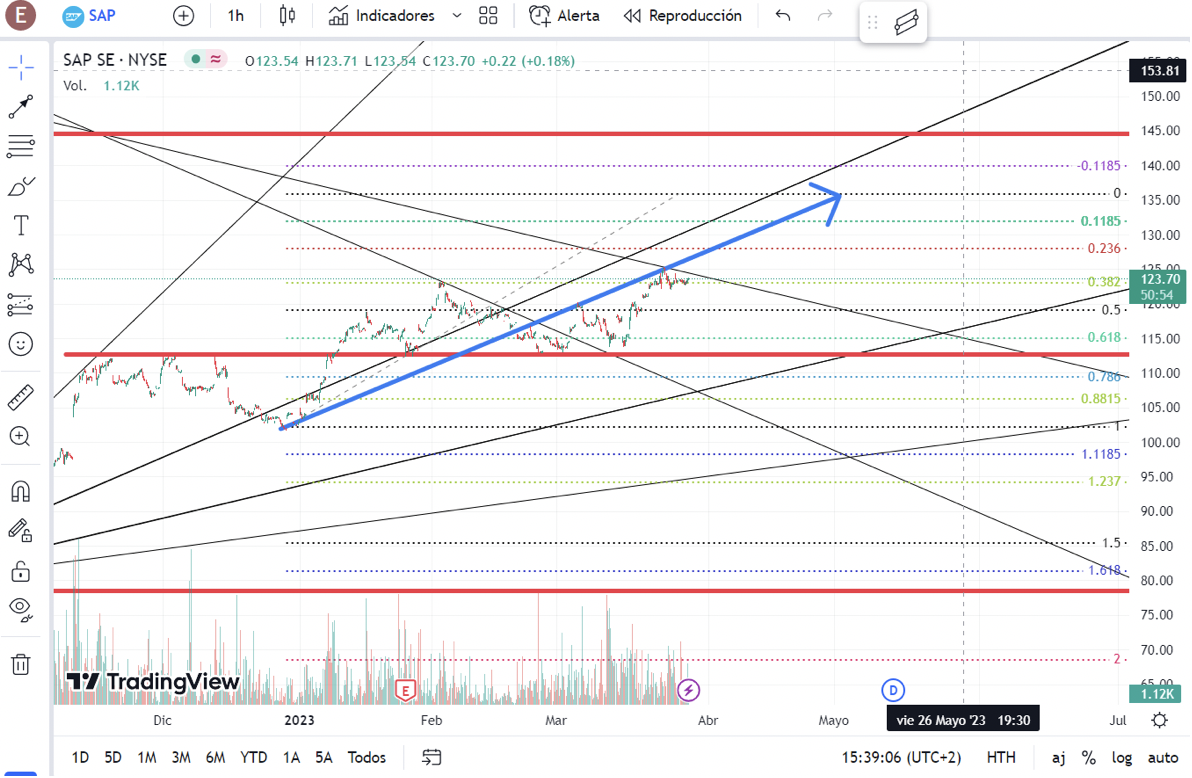
Task: Set range to 5D
Action: pyautogui.click(x=113, y=757)
